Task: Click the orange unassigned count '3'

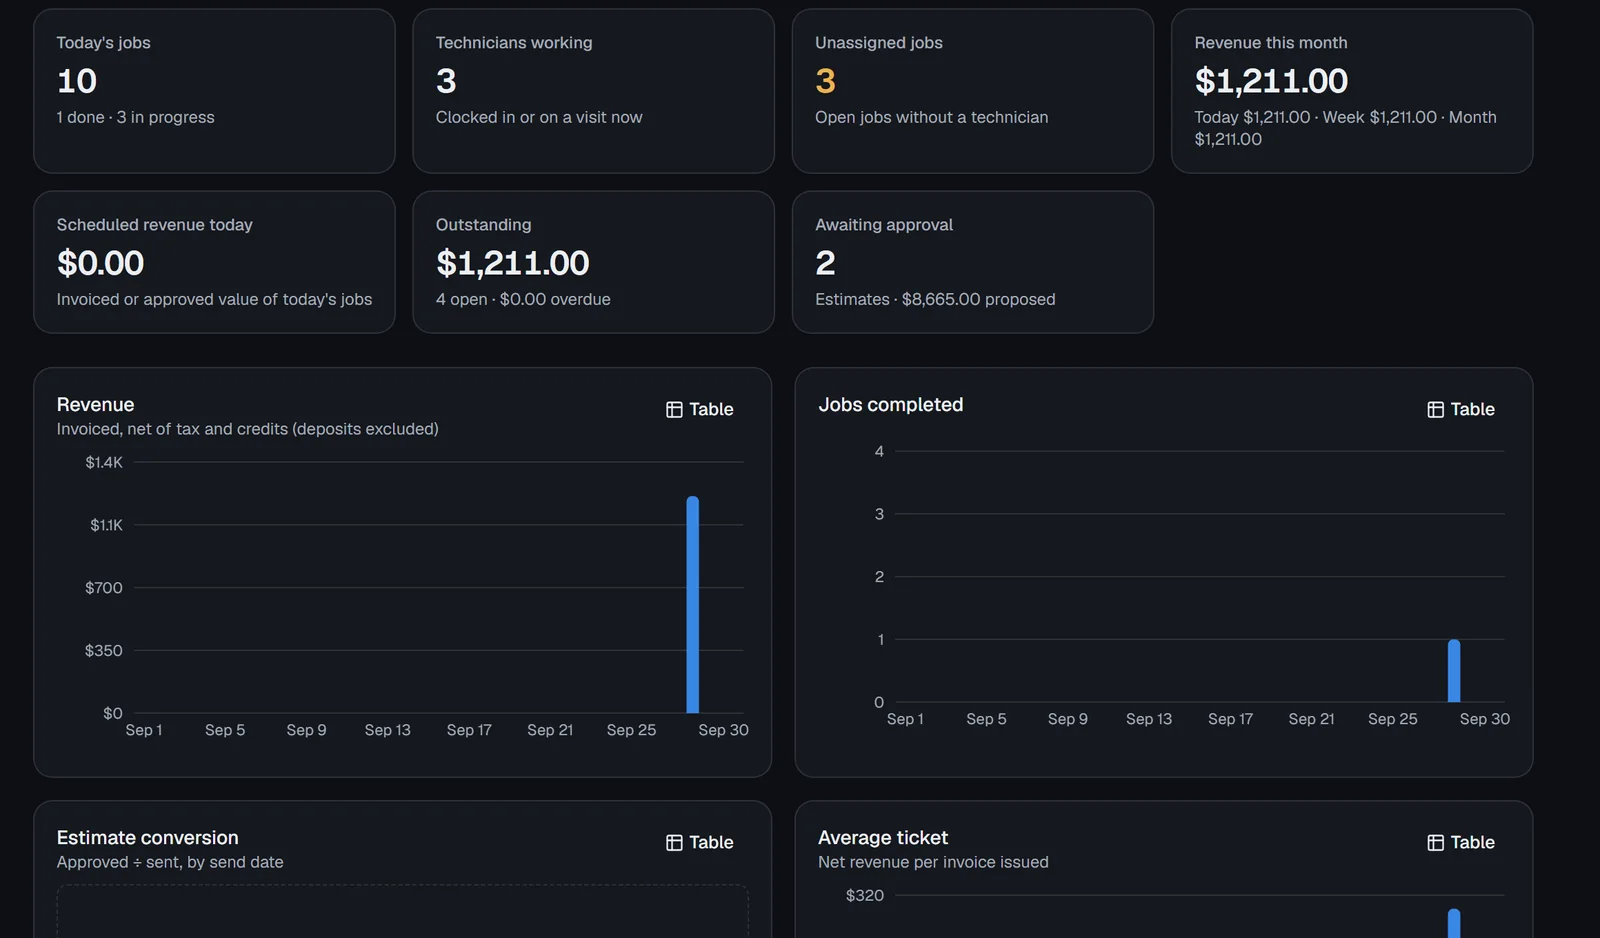Action: coord(825,81)
